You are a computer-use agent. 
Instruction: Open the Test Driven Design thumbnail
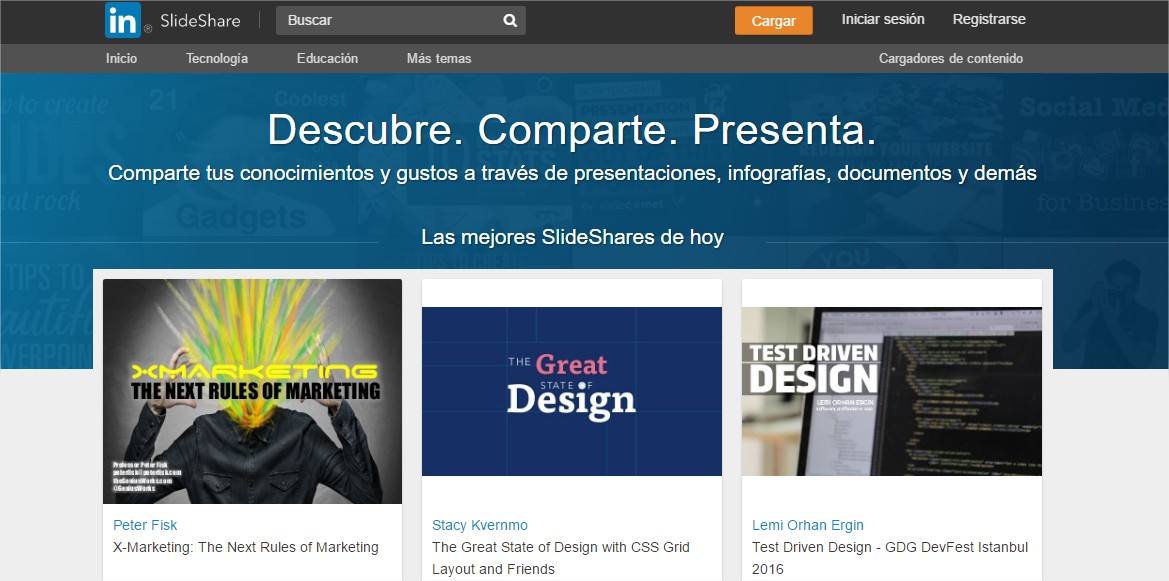click(x=892, y=391)
